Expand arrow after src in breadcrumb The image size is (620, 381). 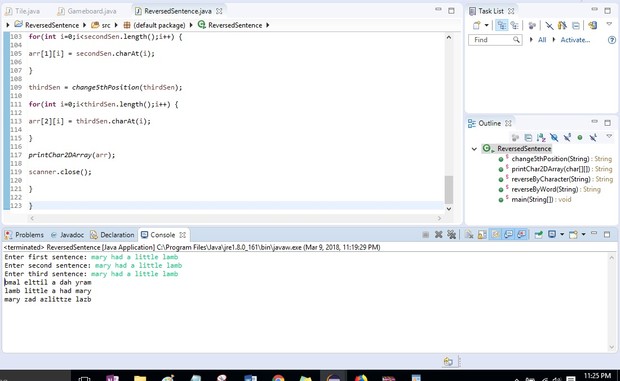pos(116,25)
